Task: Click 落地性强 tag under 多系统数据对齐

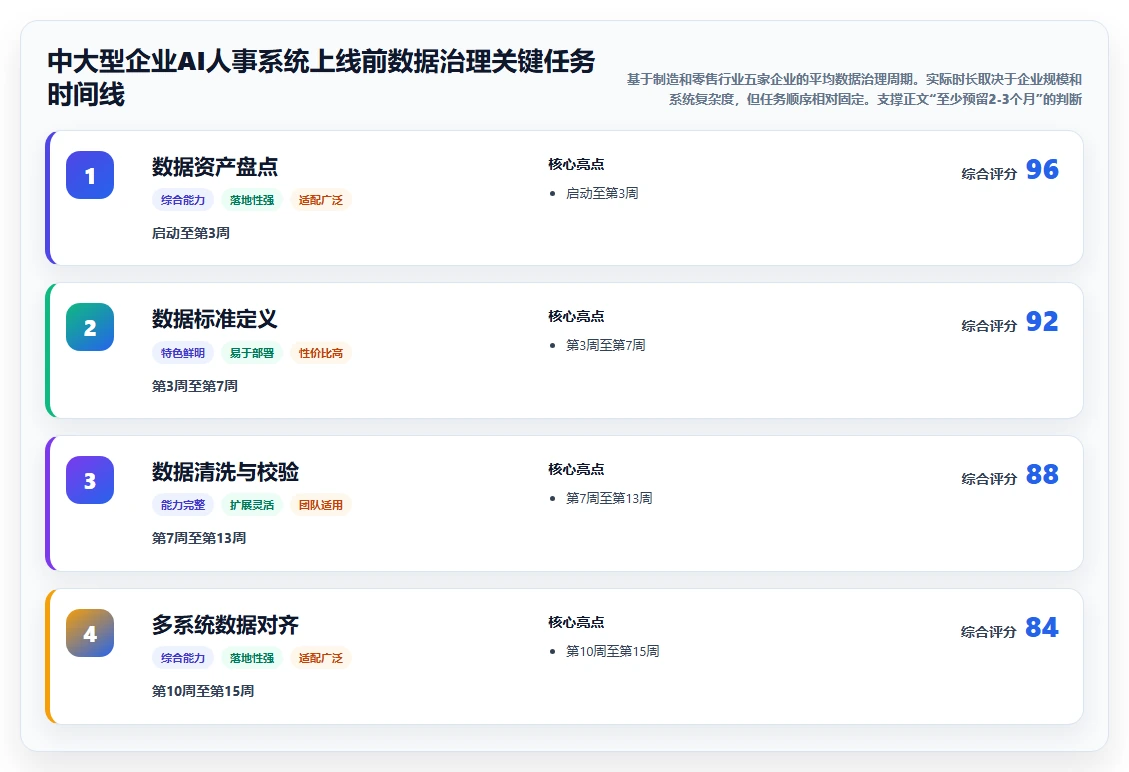Action: coord(252,658)
